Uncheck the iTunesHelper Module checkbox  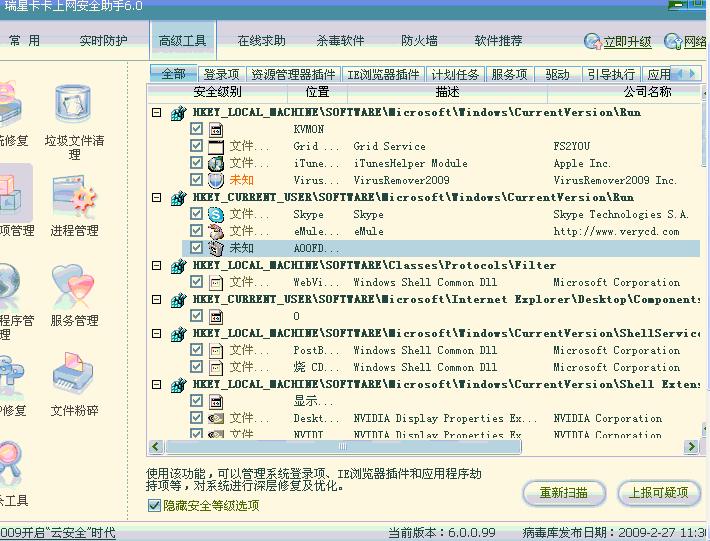(x=196, y=163)
